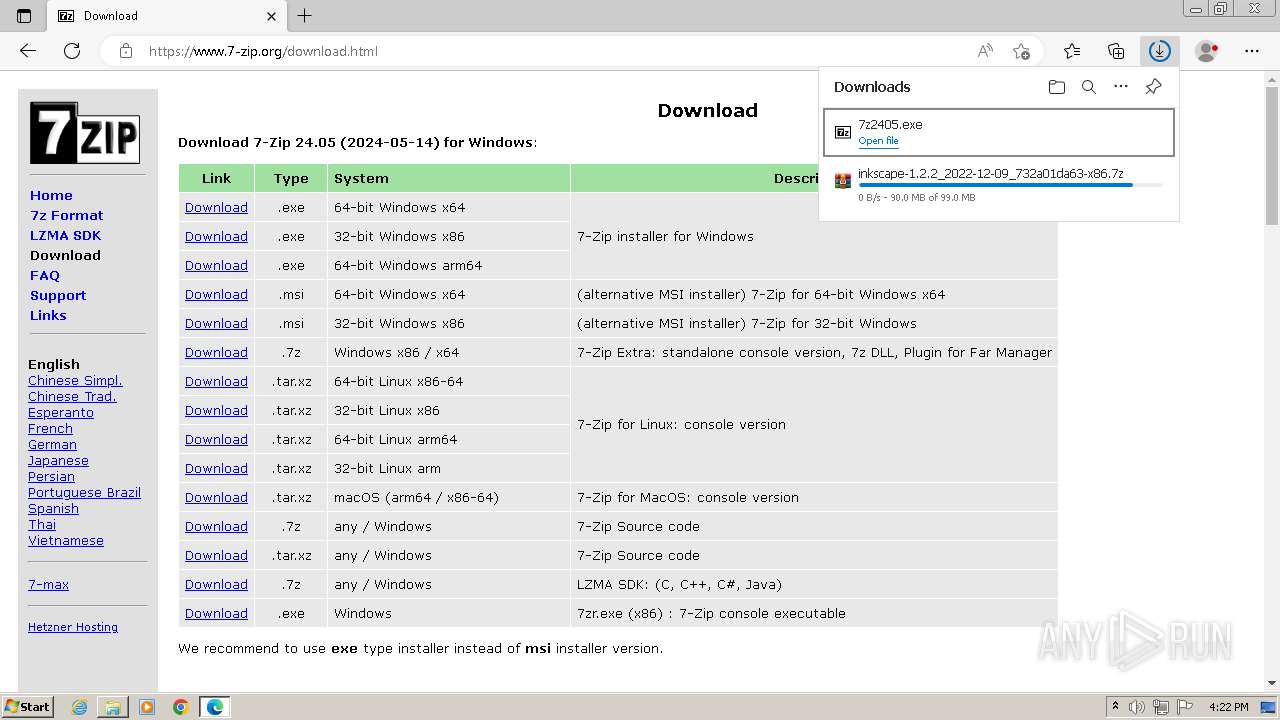The image size is (1280, 720).
Task: Download the macOS tar.xz console version
Action: click(x=216, y=497)
